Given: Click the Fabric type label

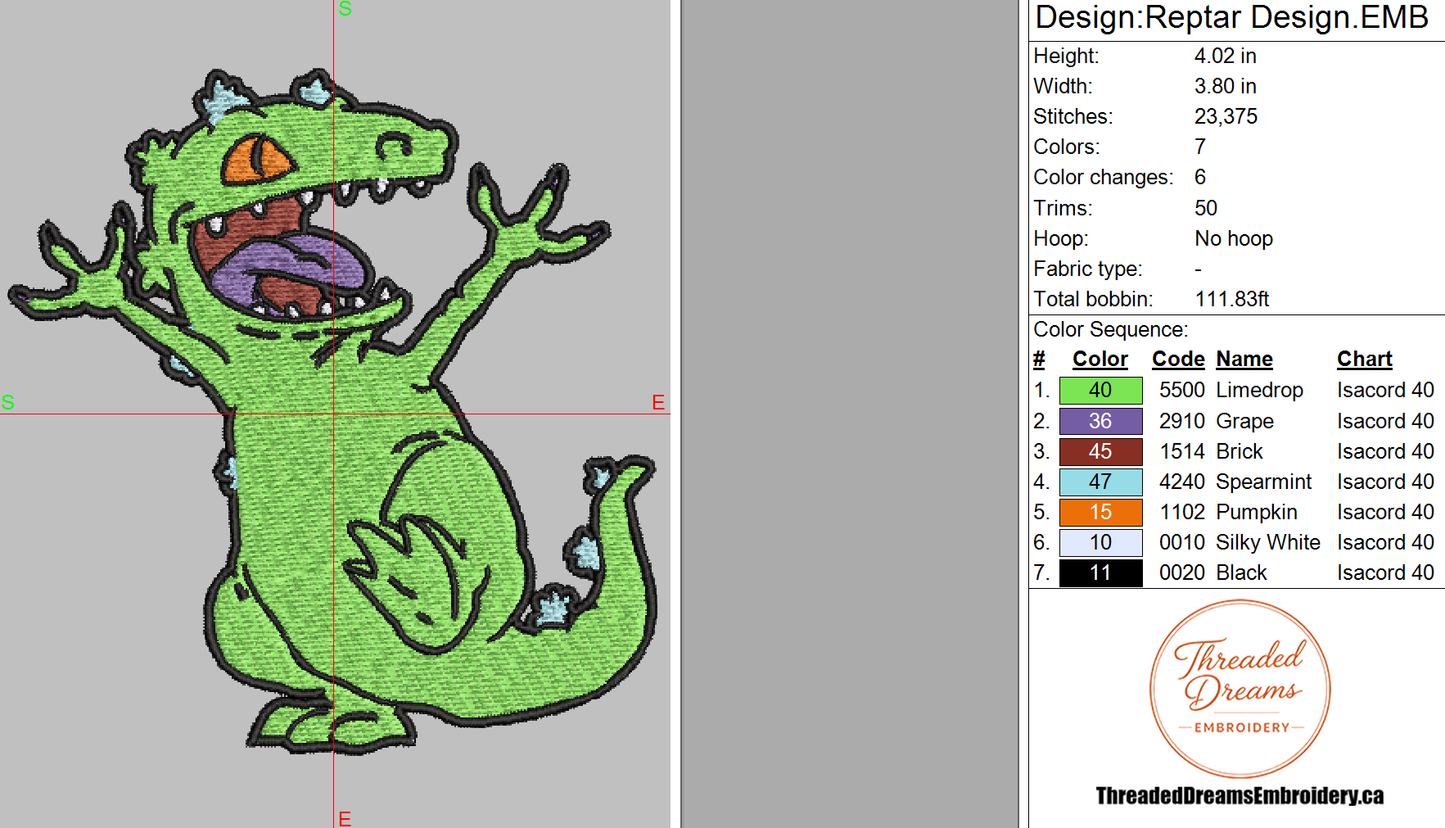Looking at the screenshot, I should [x=1088, y=269].
